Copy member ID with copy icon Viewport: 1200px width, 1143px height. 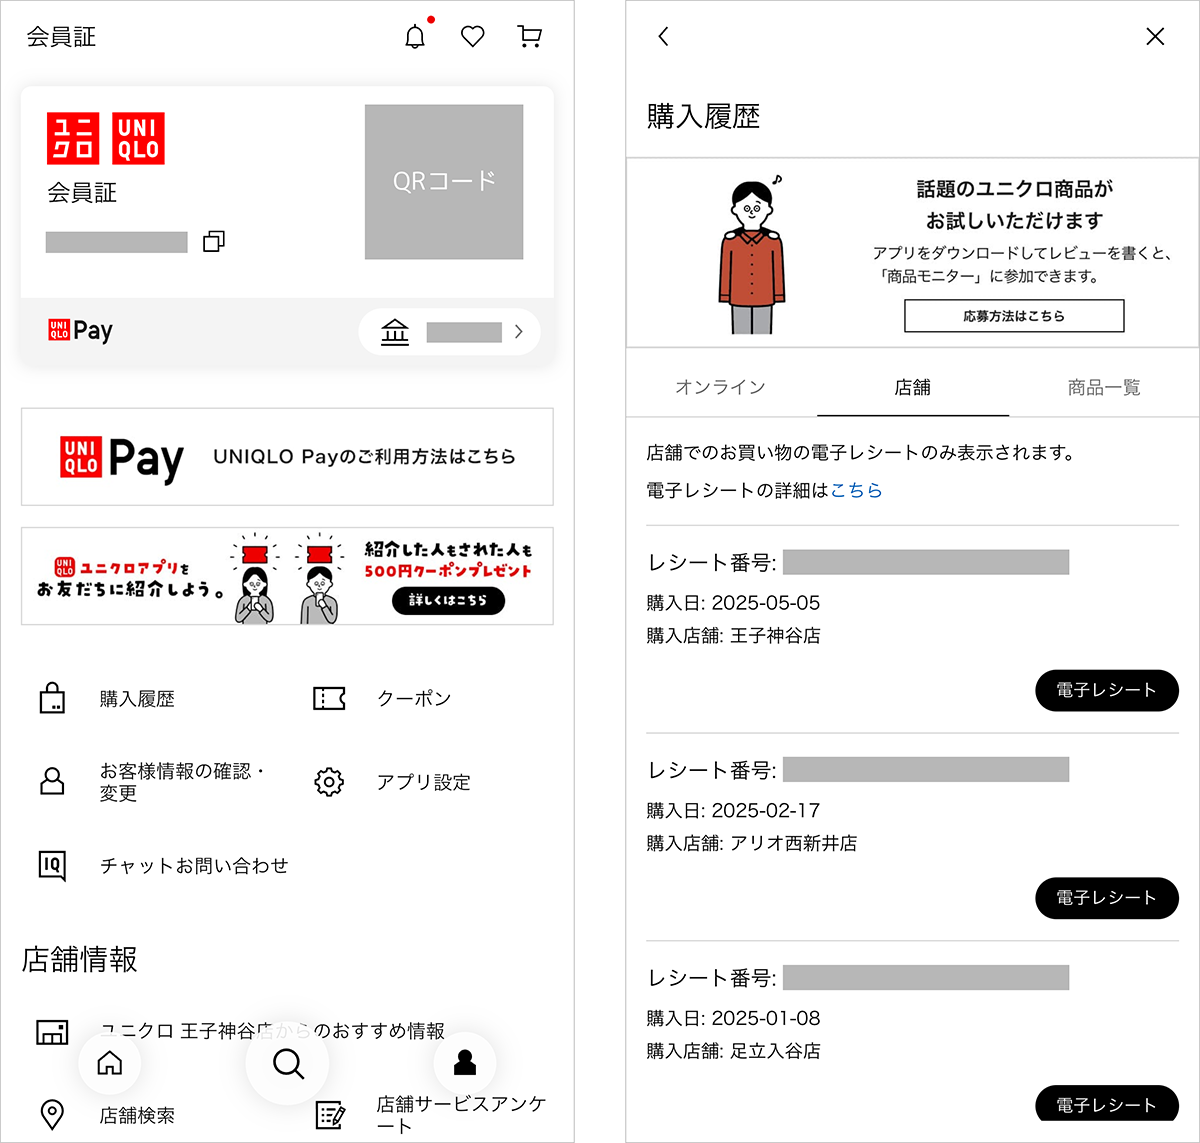click(x=213, y=242)
